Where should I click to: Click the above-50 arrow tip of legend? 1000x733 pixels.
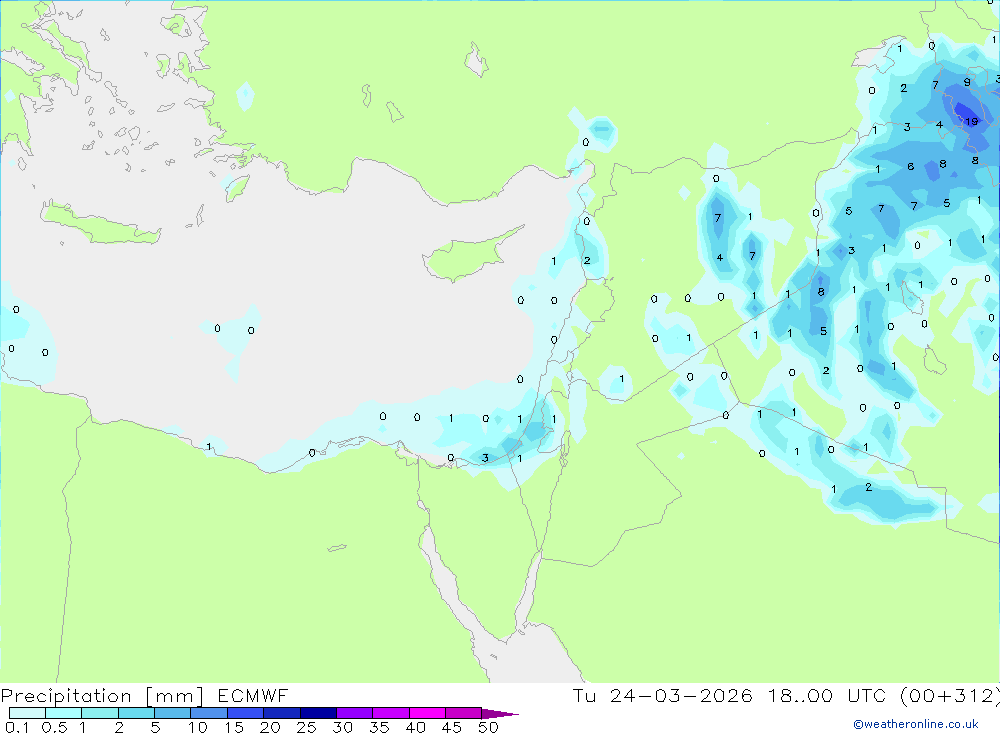[499, 713]
